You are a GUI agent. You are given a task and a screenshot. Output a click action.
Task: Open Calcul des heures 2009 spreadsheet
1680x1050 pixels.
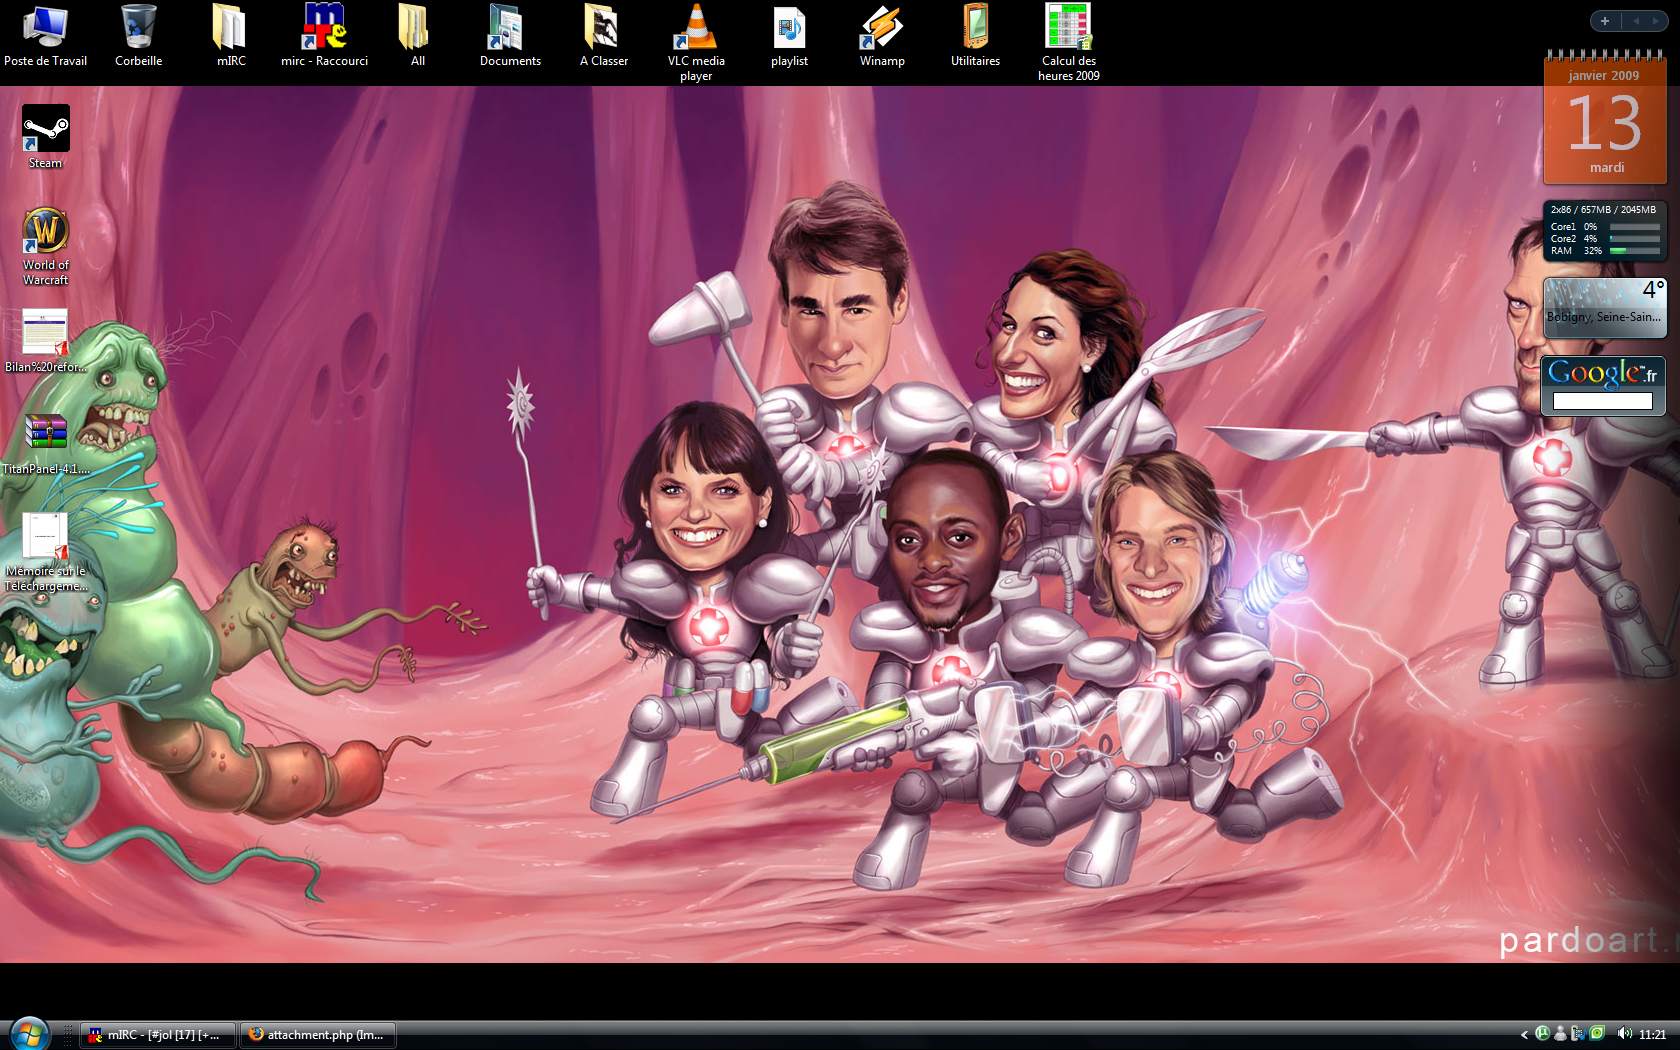1068,42
